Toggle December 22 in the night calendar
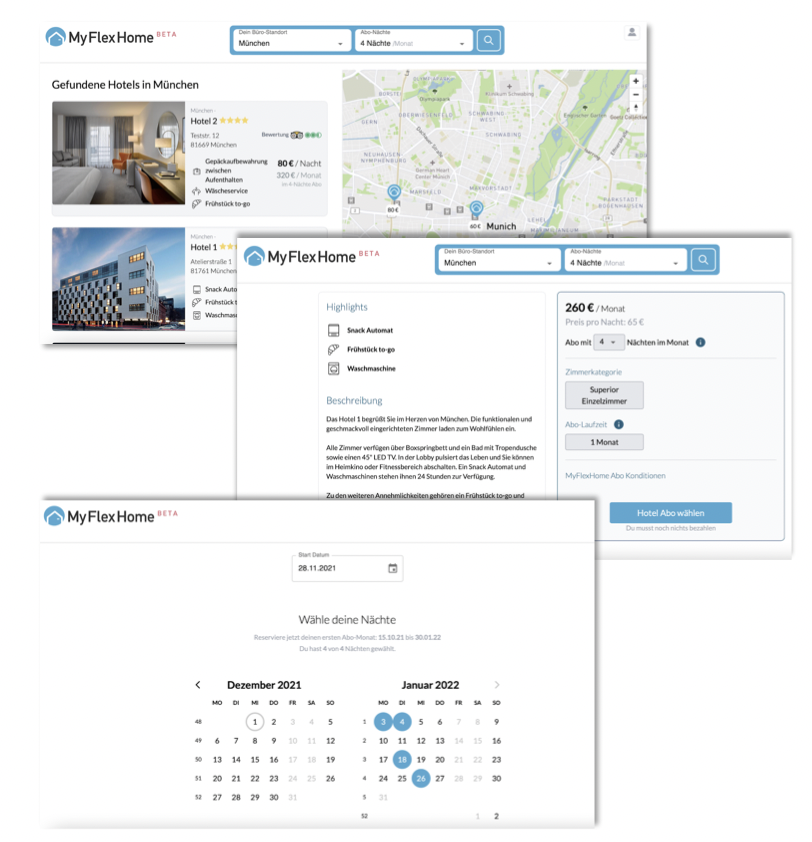Image resolution: width=812 pixels, height=842 pixels. click(255, 778)
